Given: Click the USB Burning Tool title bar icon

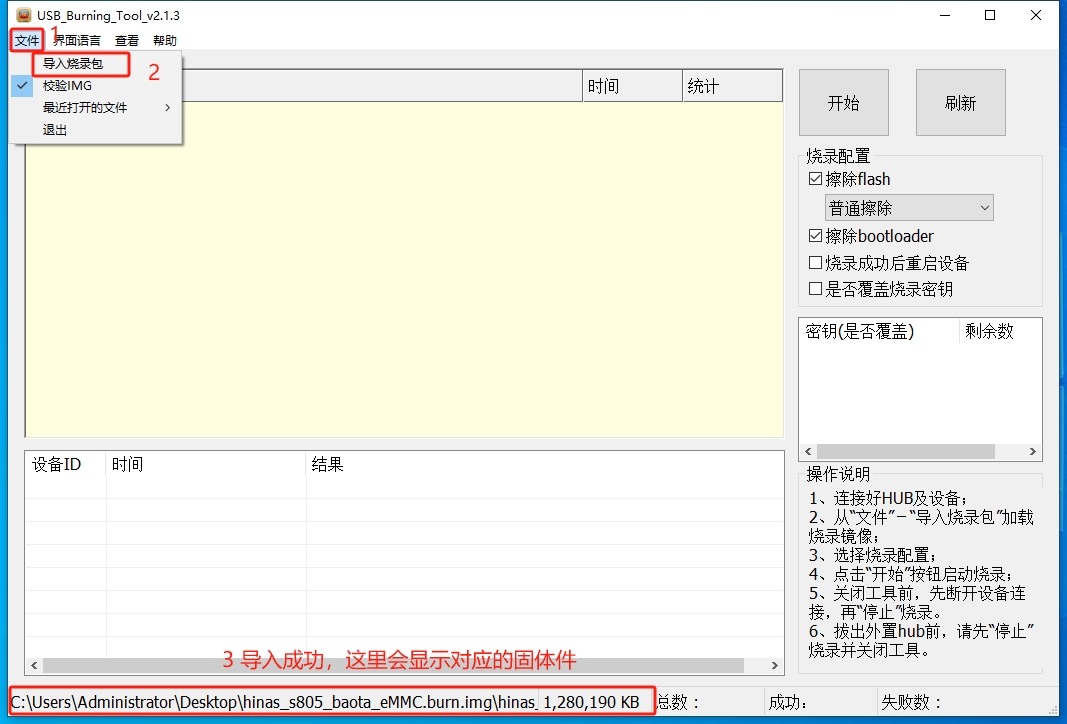Looking at the screenshot, I should pyautogui.click(x=24, y=15).
